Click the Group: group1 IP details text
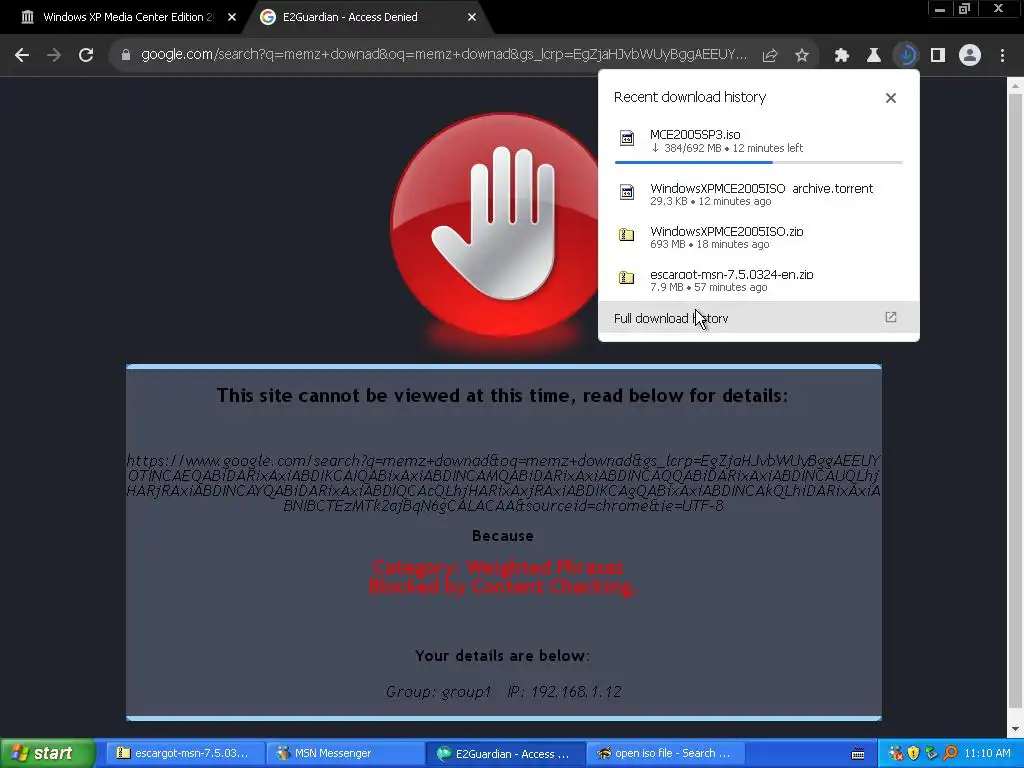This screenshot has height=768, width=1024. point(503,692)
